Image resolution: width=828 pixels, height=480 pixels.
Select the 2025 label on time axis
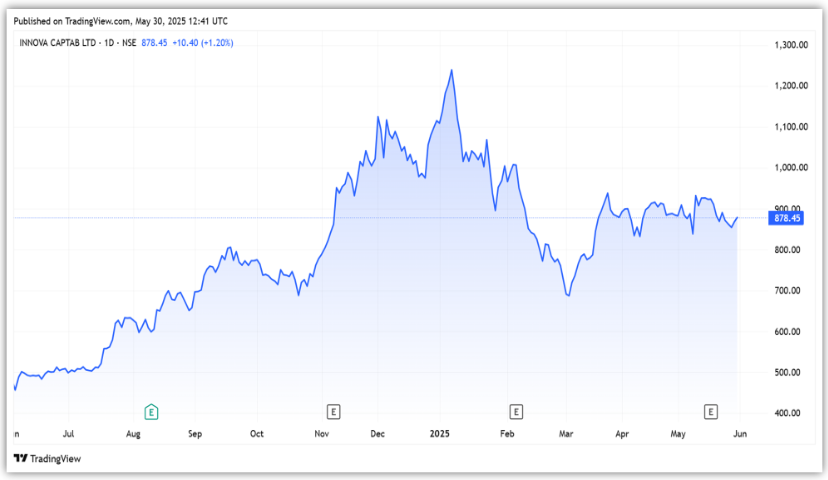click(441, 435)
